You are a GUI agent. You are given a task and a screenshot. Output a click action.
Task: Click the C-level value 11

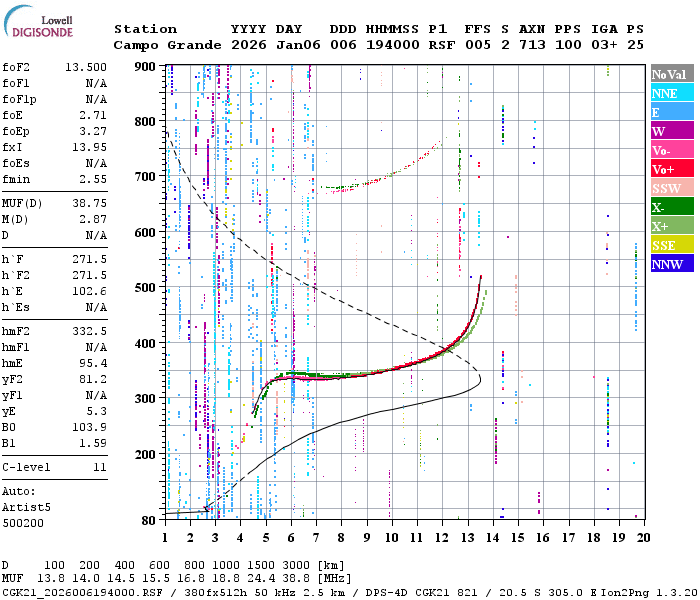99,467
